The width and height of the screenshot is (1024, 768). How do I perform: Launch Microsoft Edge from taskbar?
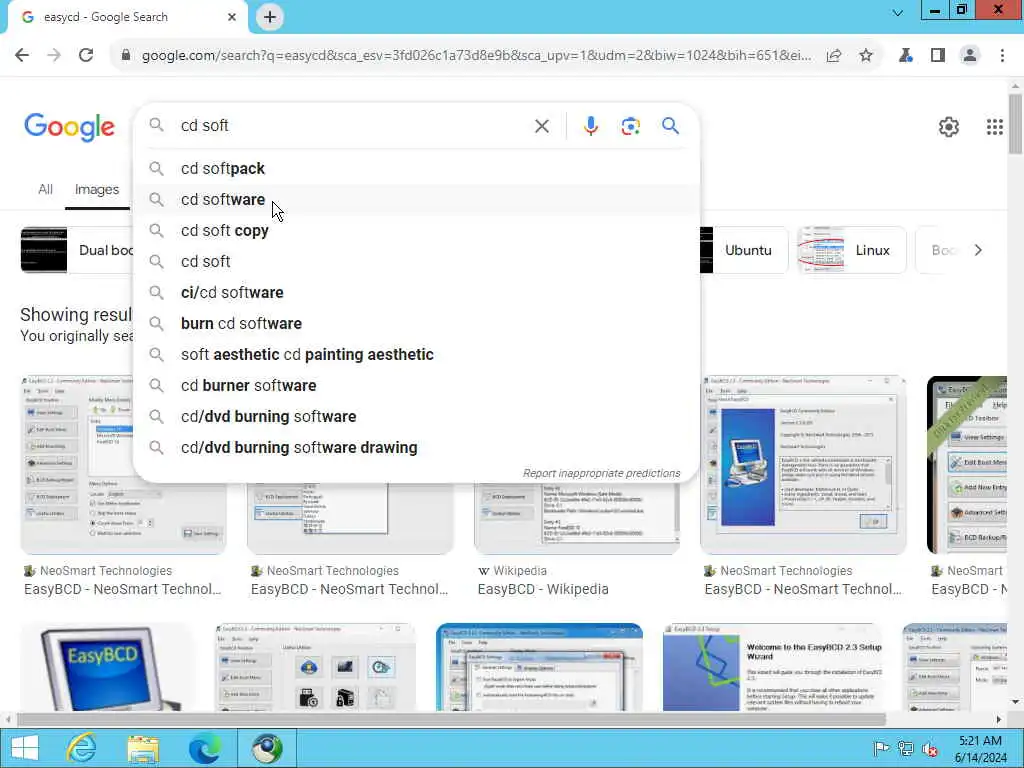click(204, 748)
